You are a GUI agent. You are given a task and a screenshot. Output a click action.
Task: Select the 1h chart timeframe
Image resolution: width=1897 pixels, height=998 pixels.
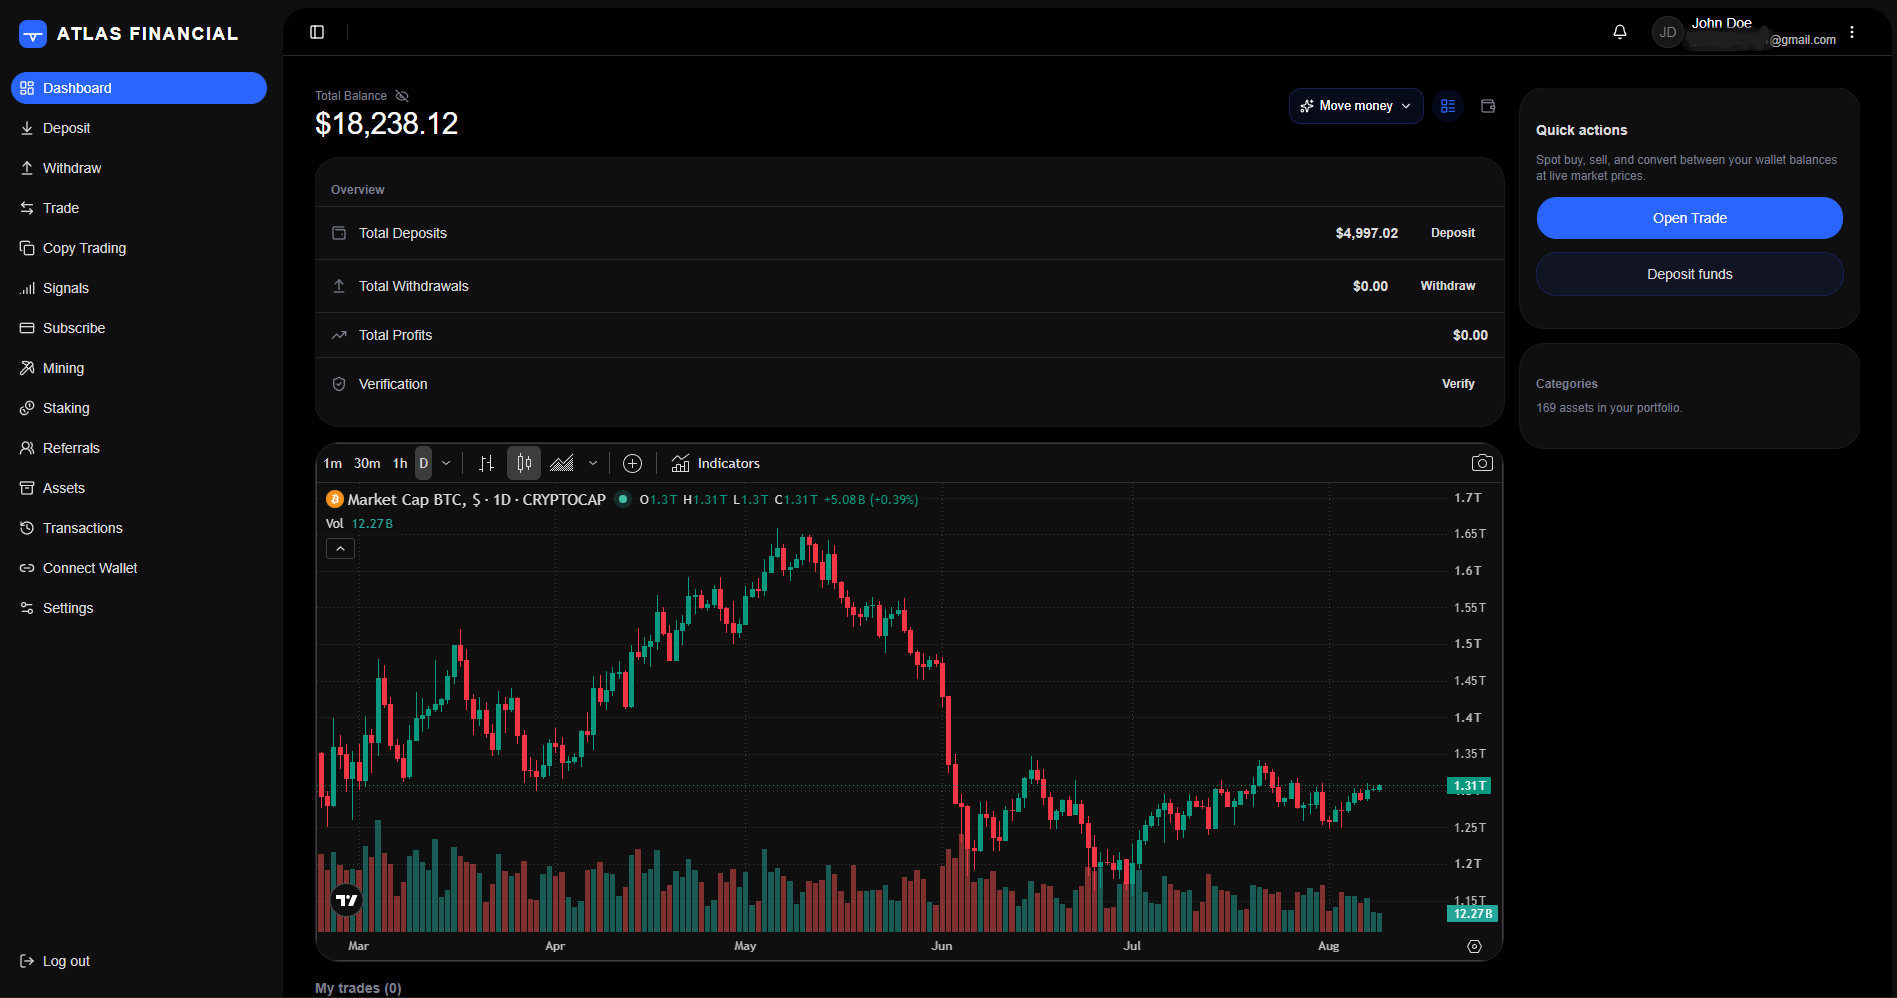click(400, 463)
